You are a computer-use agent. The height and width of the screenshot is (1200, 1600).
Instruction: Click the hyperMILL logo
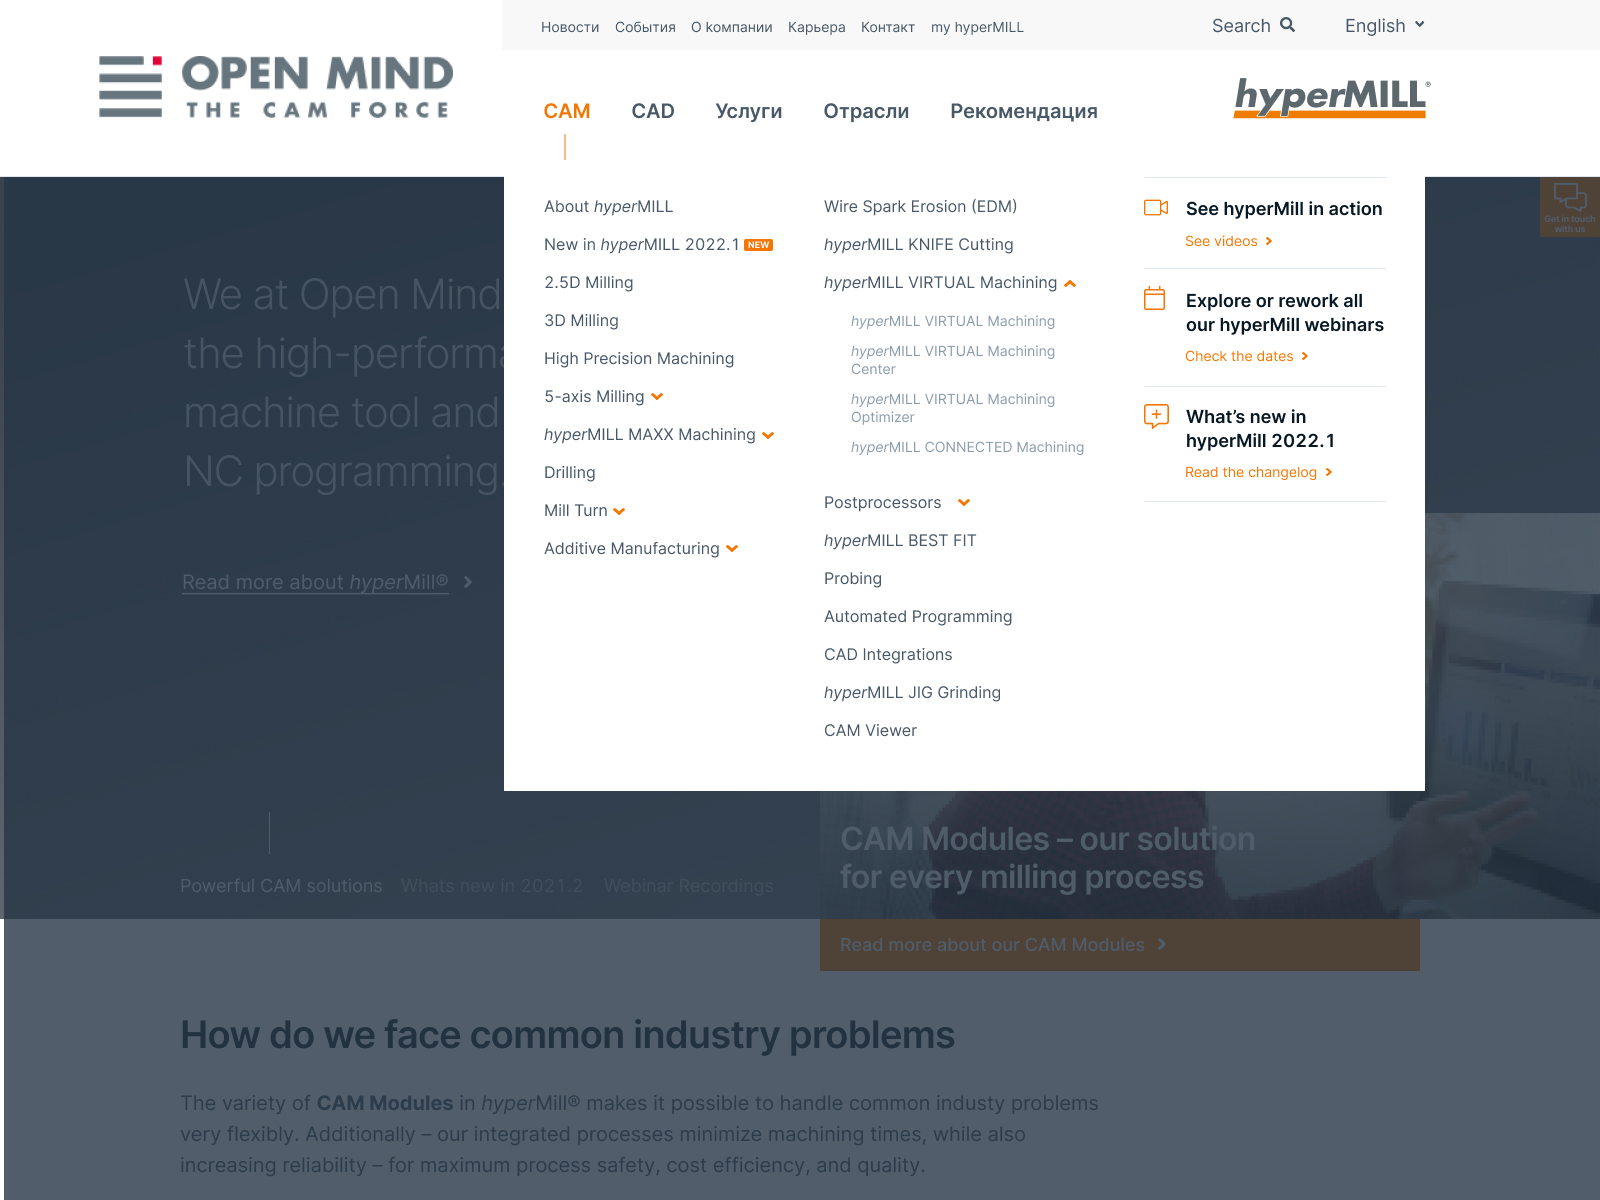1332,98
